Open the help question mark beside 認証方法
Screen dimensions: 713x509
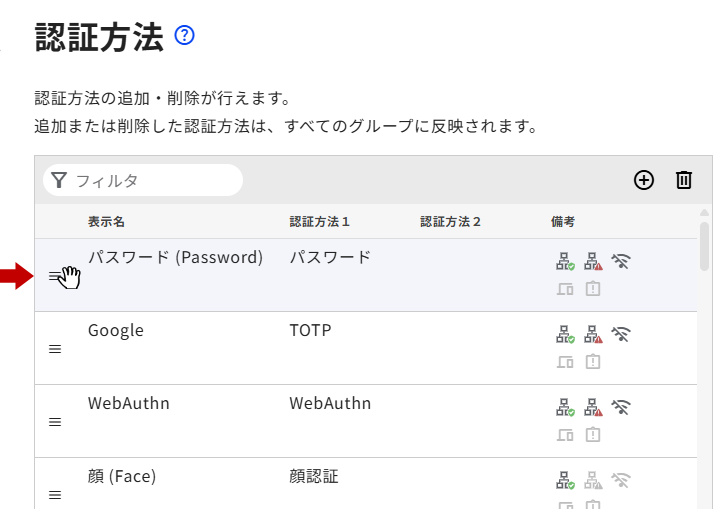pos(184,36)
